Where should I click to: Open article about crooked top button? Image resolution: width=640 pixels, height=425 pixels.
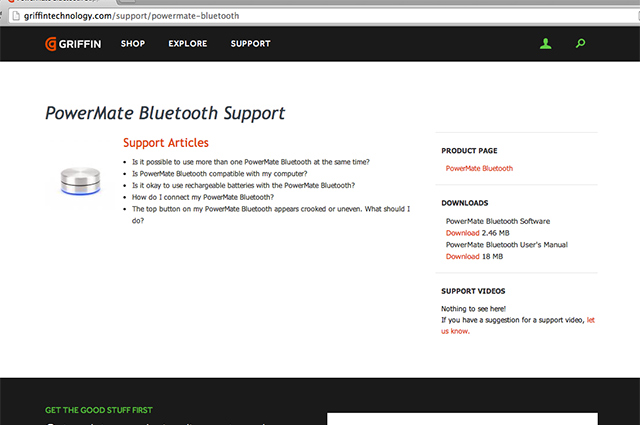pos(271,215)
